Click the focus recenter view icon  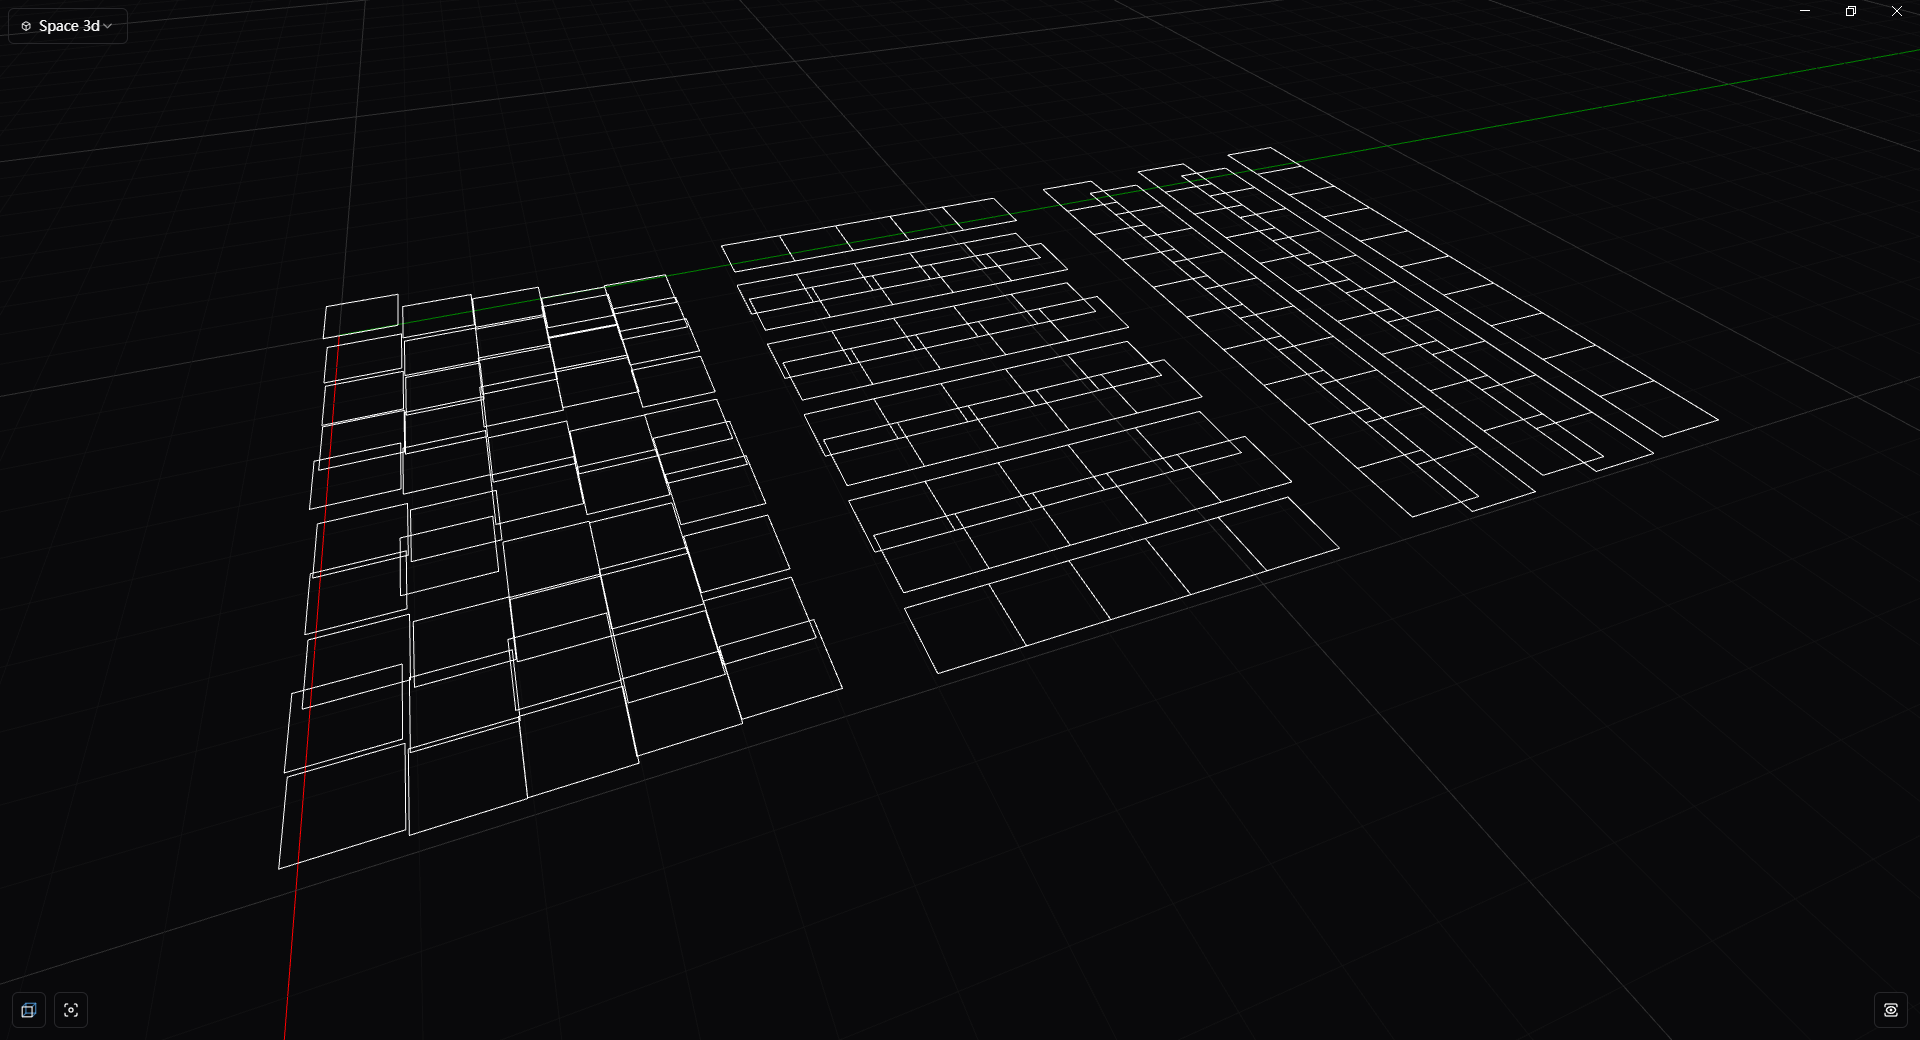click(71, 1010)
